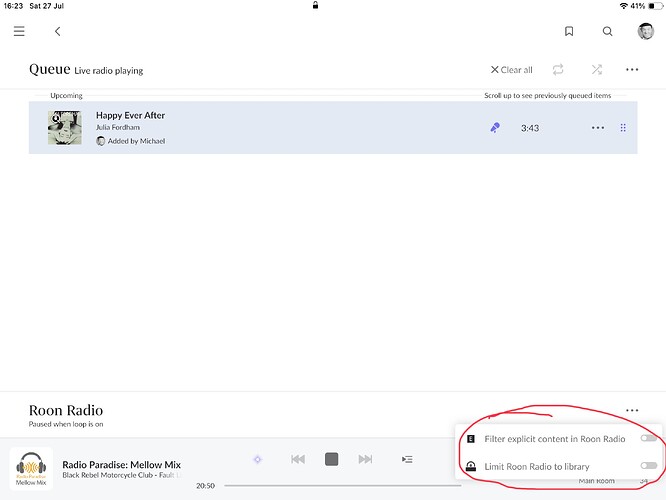Go back with the left arrow
Image resolution: width=666 pixels, height=500 pixels.
(x=57, y=31)
